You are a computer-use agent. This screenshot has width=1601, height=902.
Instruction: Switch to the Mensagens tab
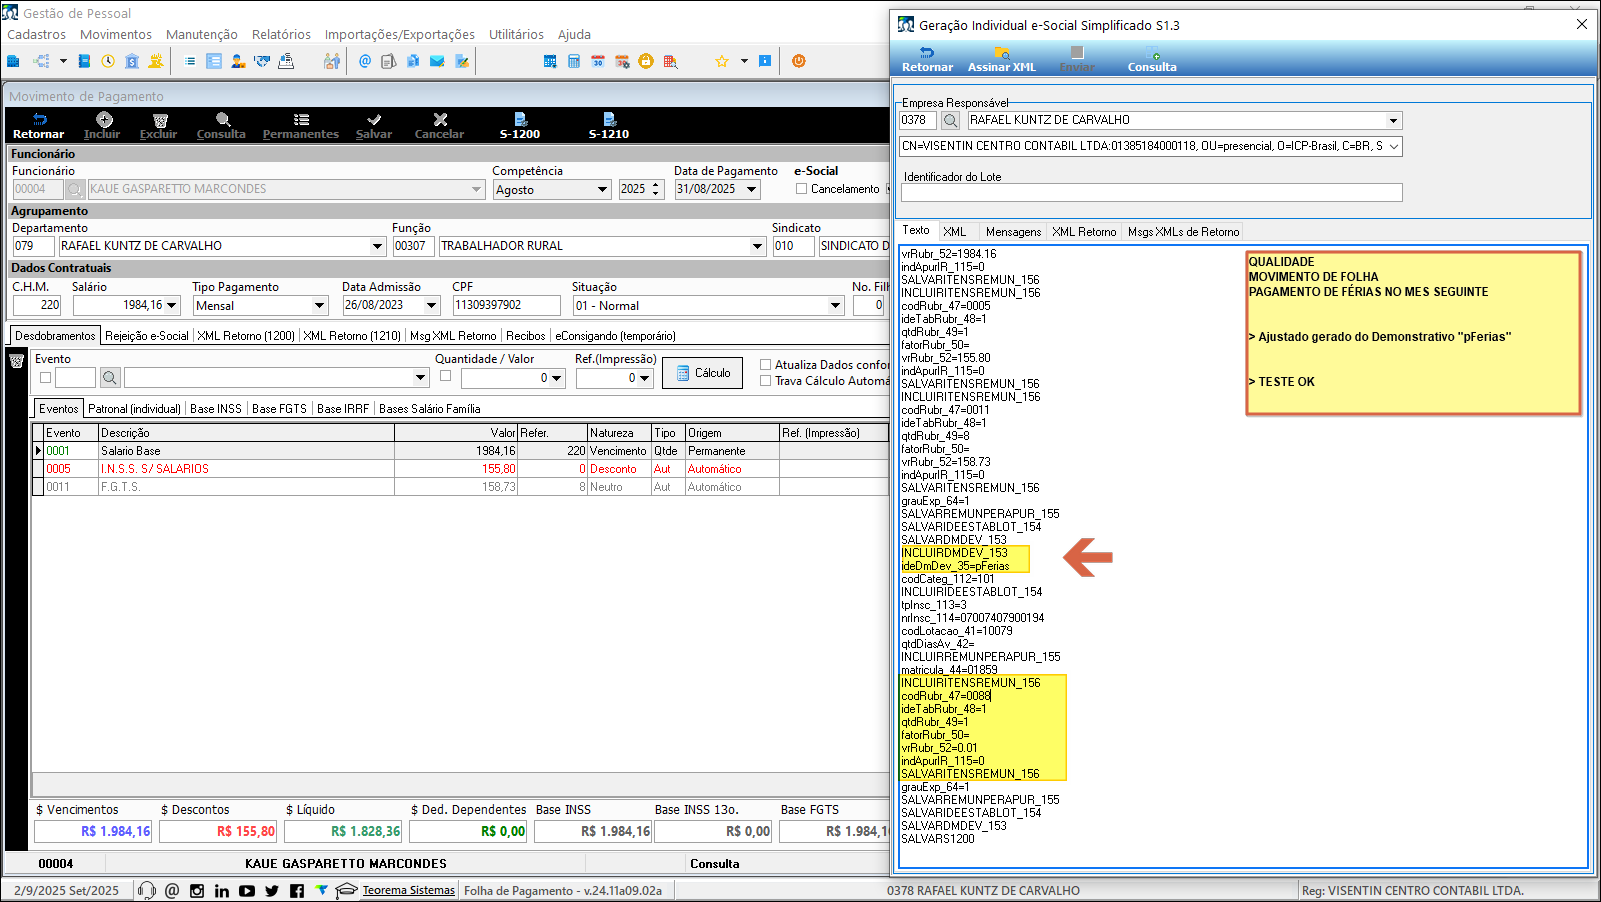pos(1013,231)
